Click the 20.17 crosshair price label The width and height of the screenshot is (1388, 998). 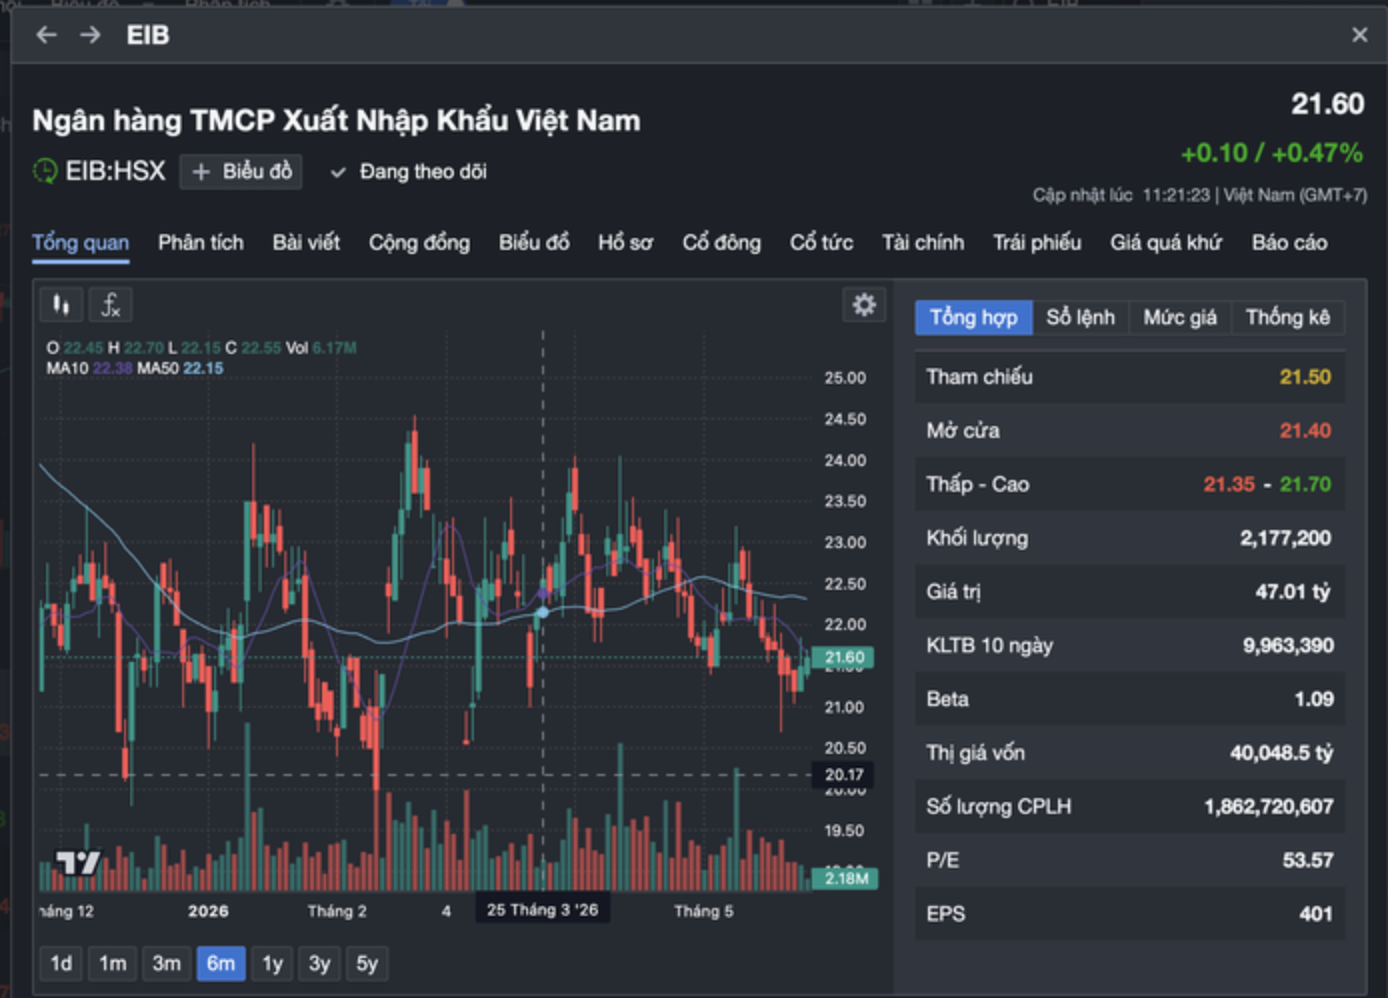(844, 774)
